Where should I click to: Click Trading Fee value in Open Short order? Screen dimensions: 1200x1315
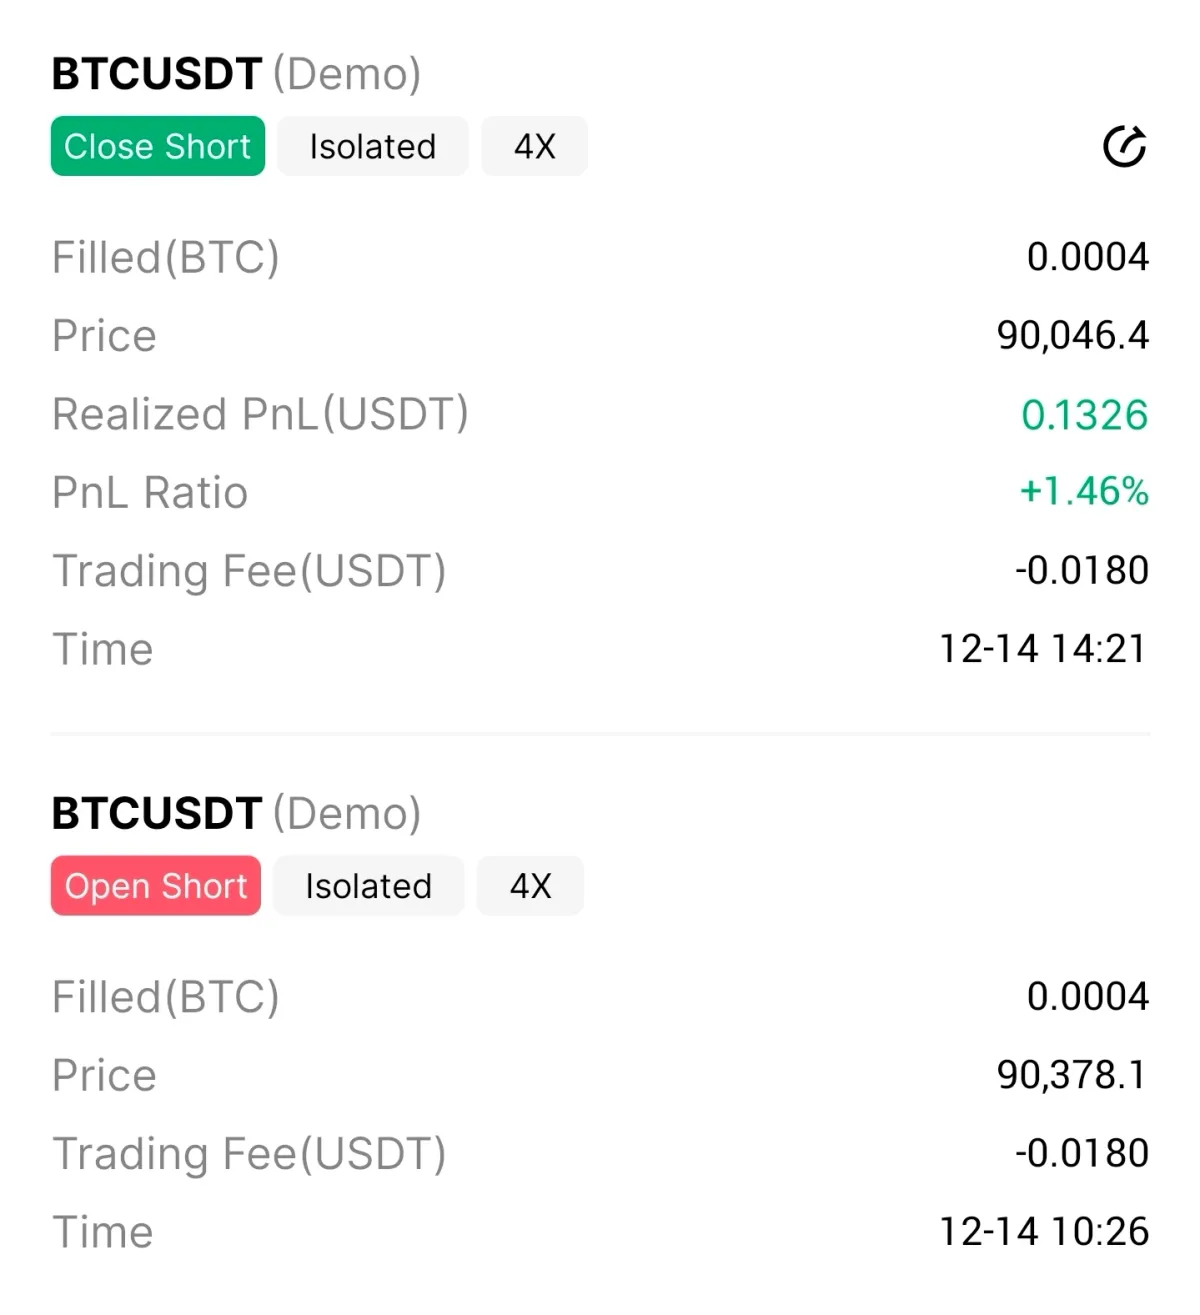(x=1081, y=1154)
